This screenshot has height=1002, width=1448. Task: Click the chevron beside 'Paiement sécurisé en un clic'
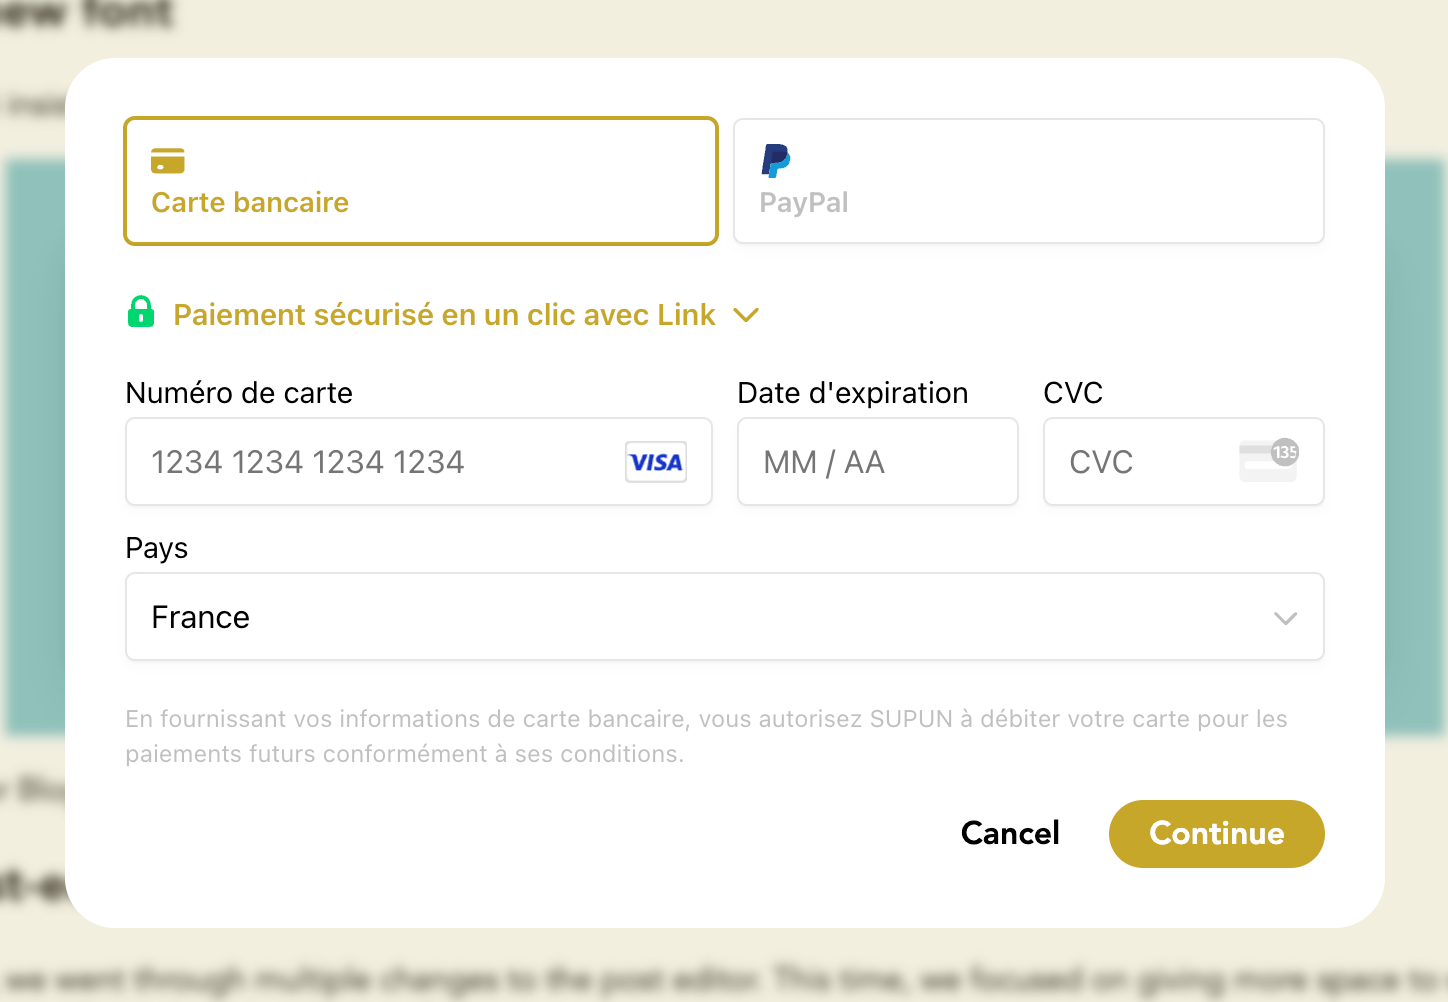click(x=746, y=315)
